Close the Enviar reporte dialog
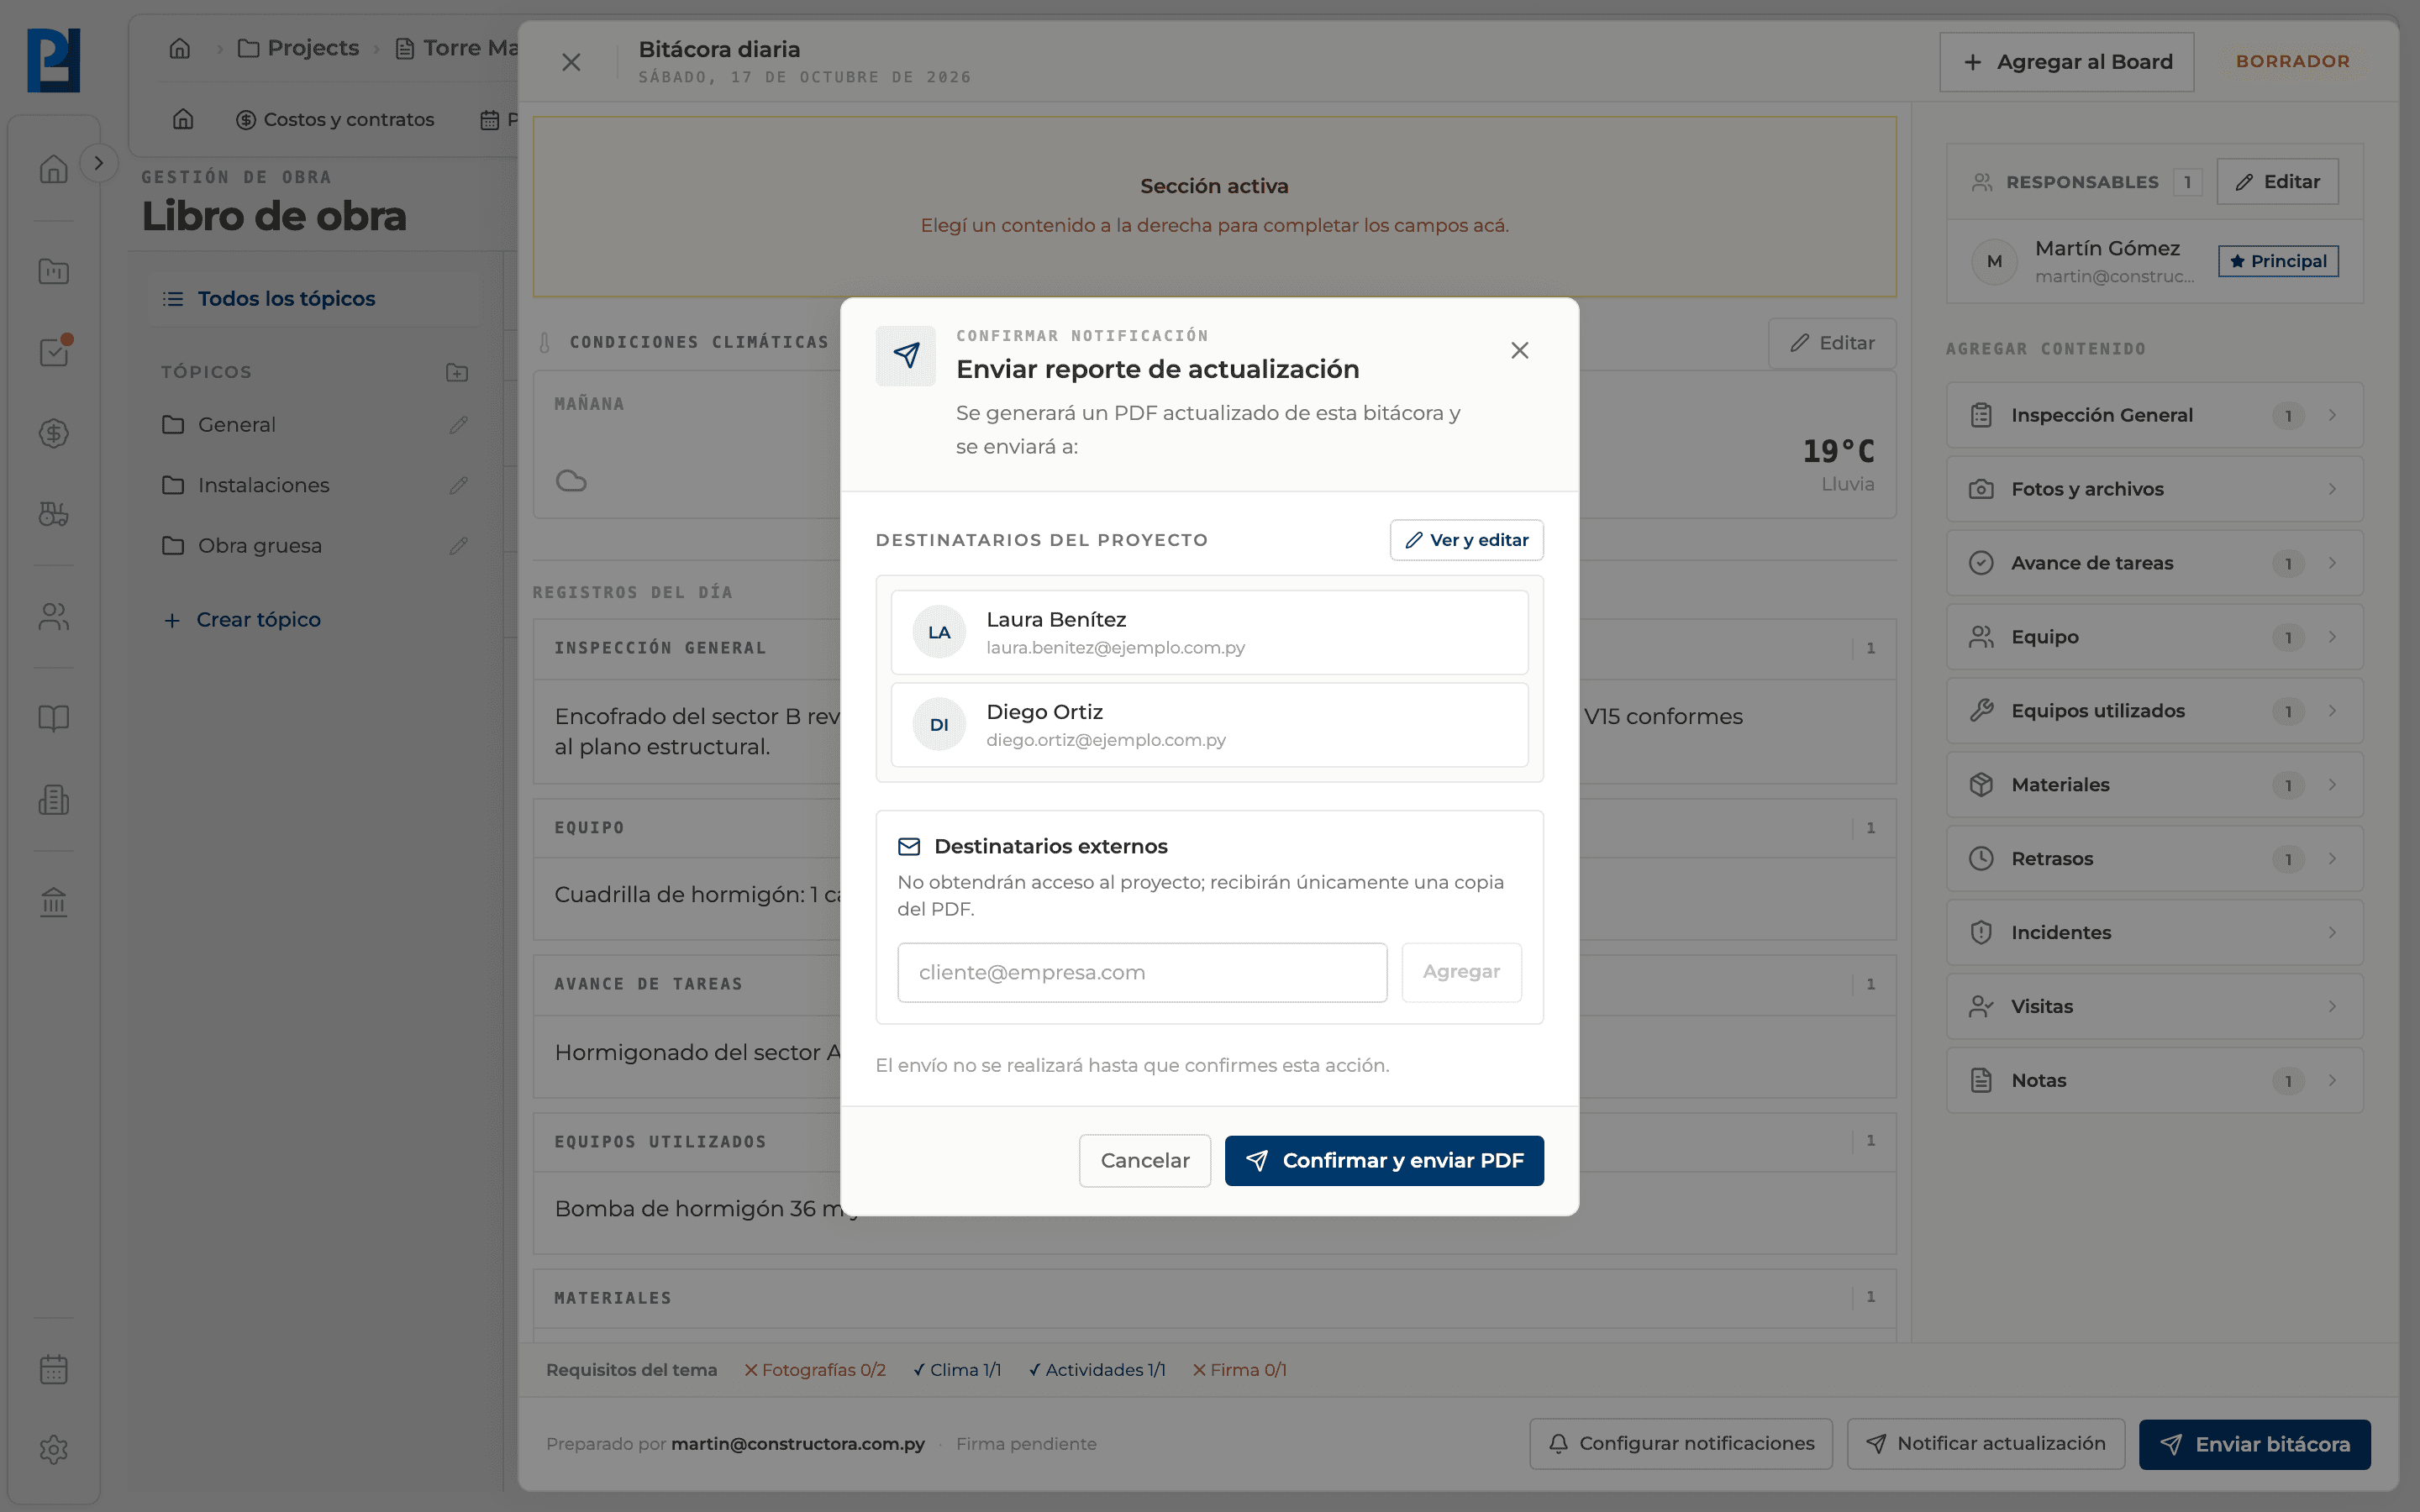2420x1512 pixels. click(x=1519, y=351)
